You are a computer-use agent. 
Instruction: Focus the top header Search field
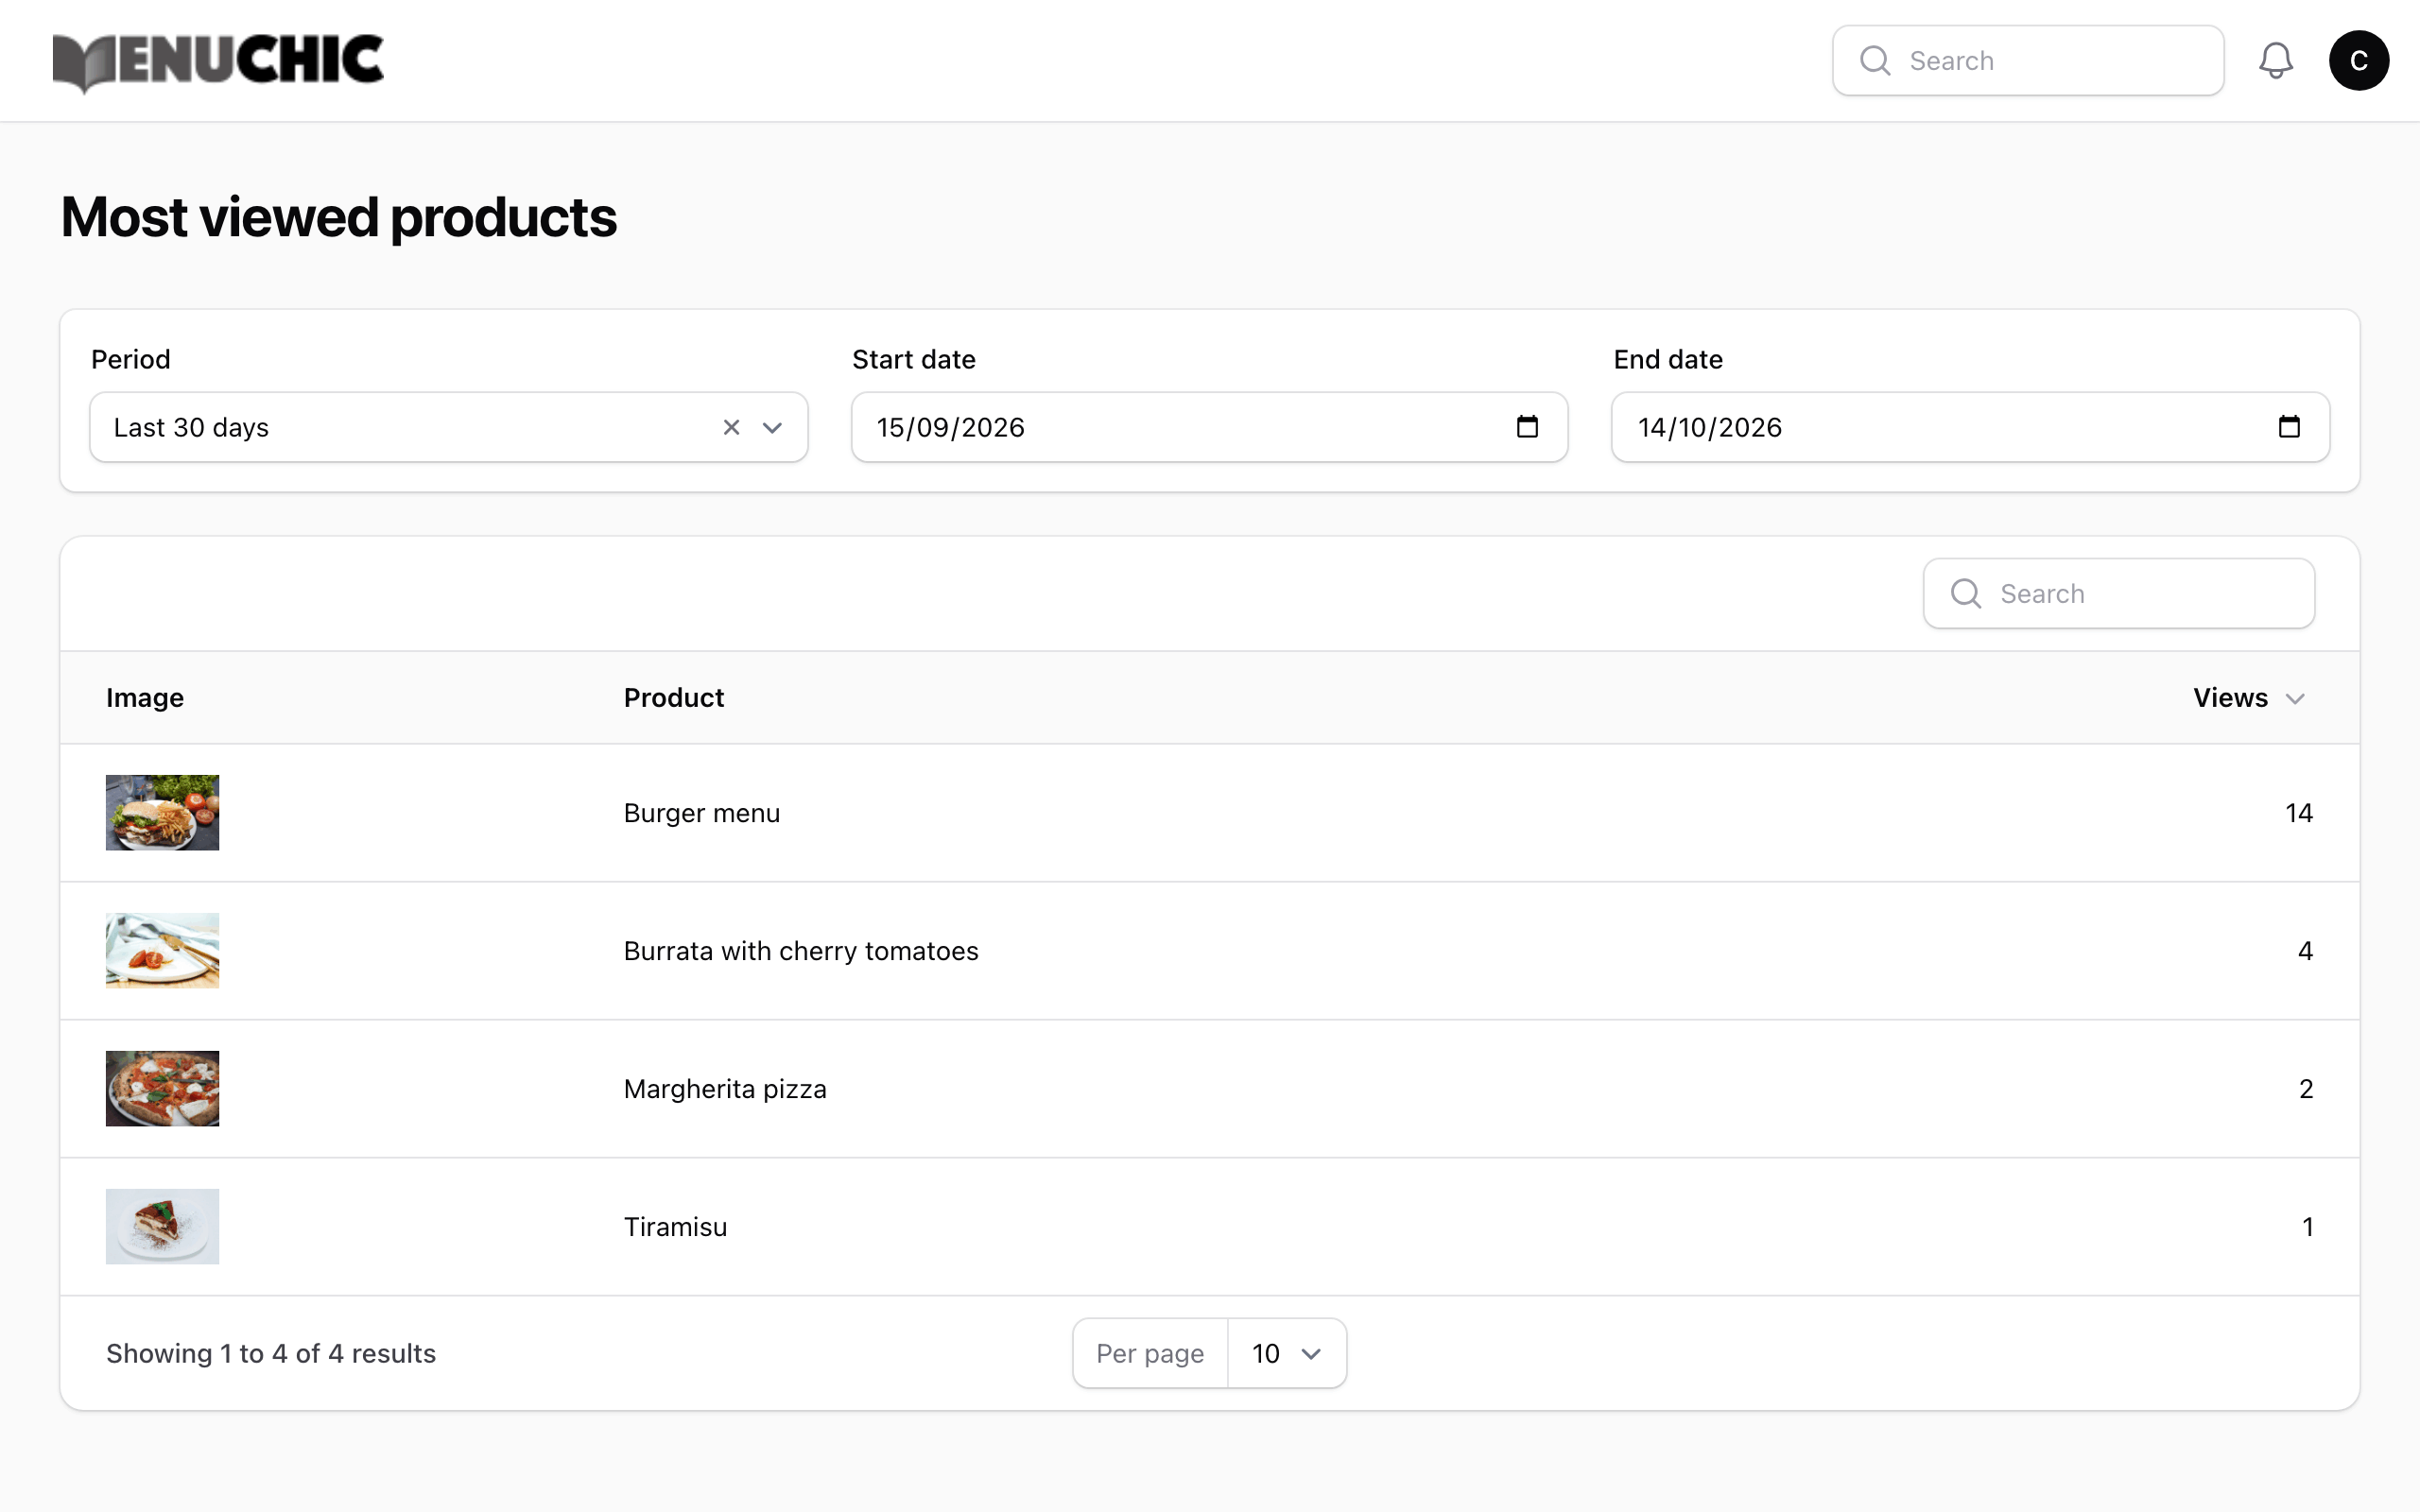2028,60
